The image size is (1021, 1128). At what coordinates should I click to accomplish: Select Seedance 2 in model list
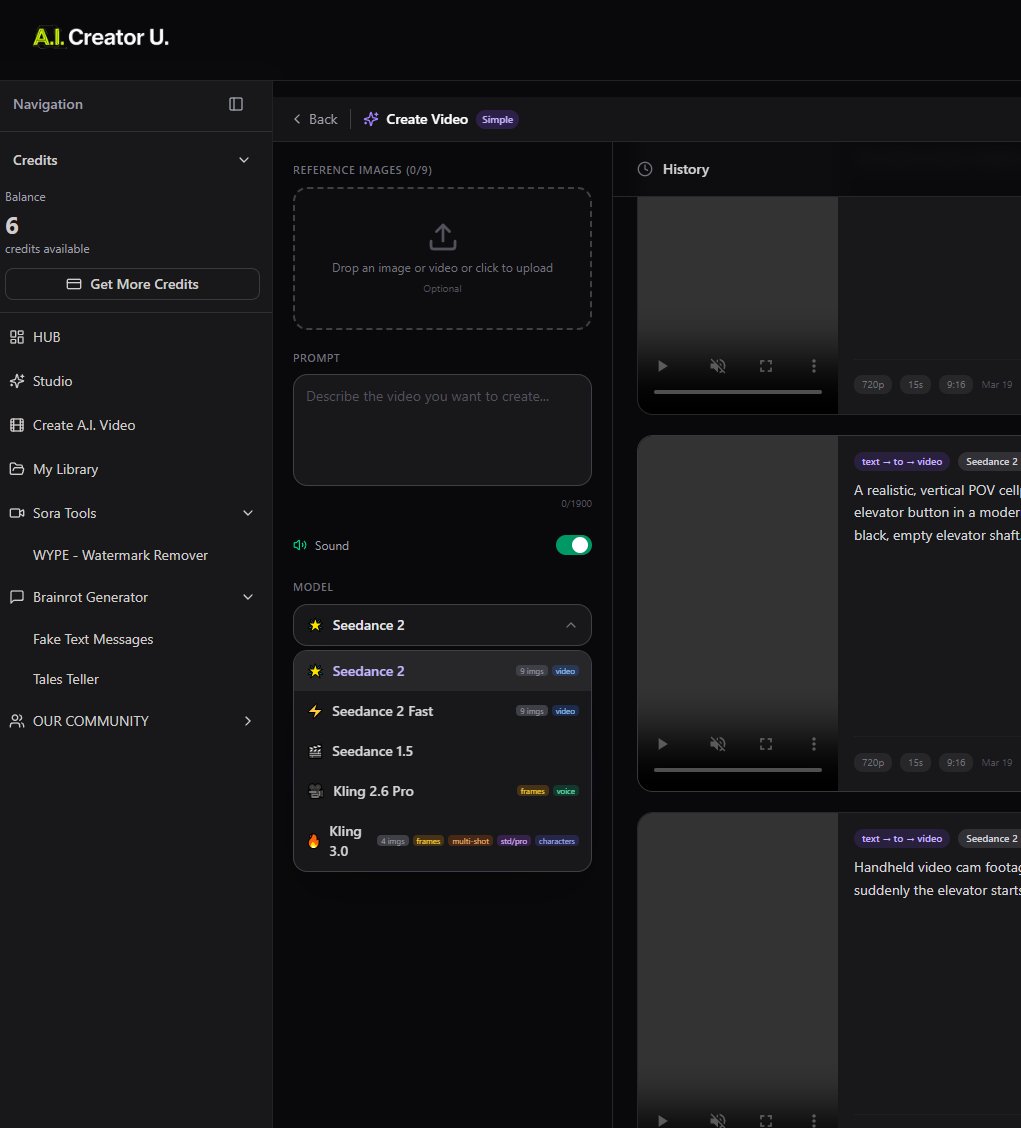(x=443, y=671)
